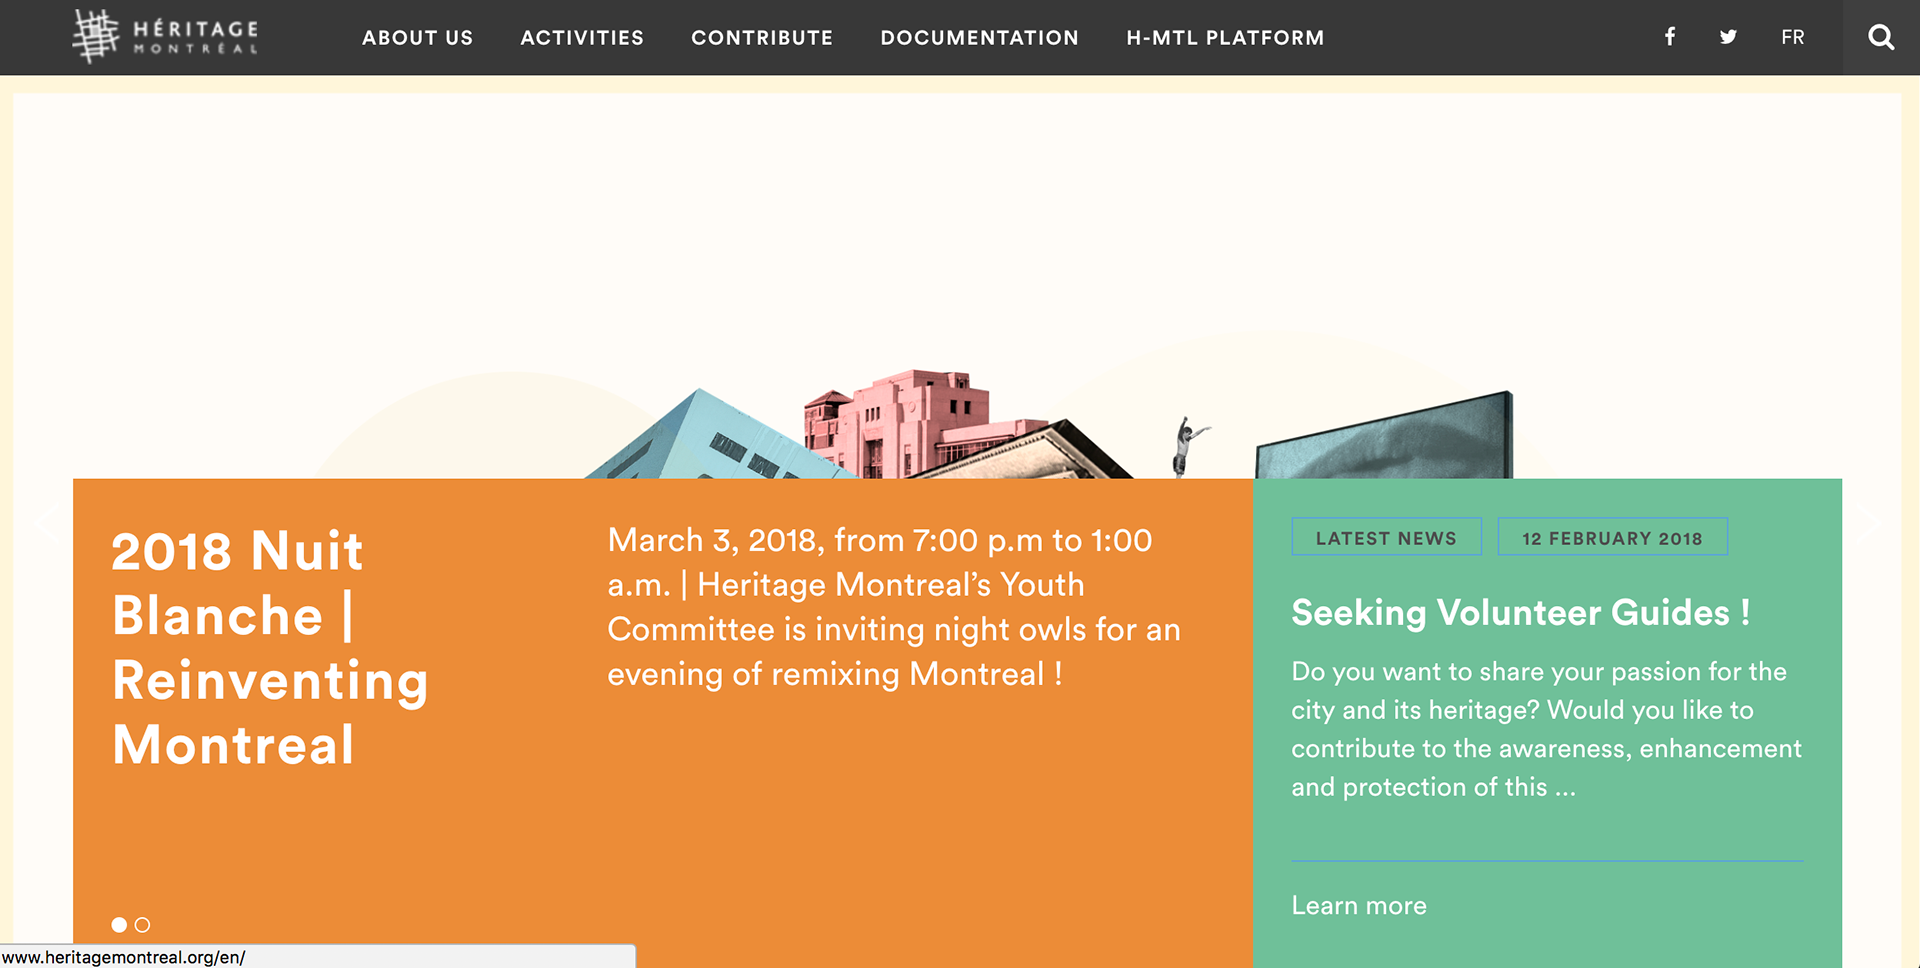1920x968 pixels.
Task: Open the Twitter page icon
Action: tap(1728, 37)
